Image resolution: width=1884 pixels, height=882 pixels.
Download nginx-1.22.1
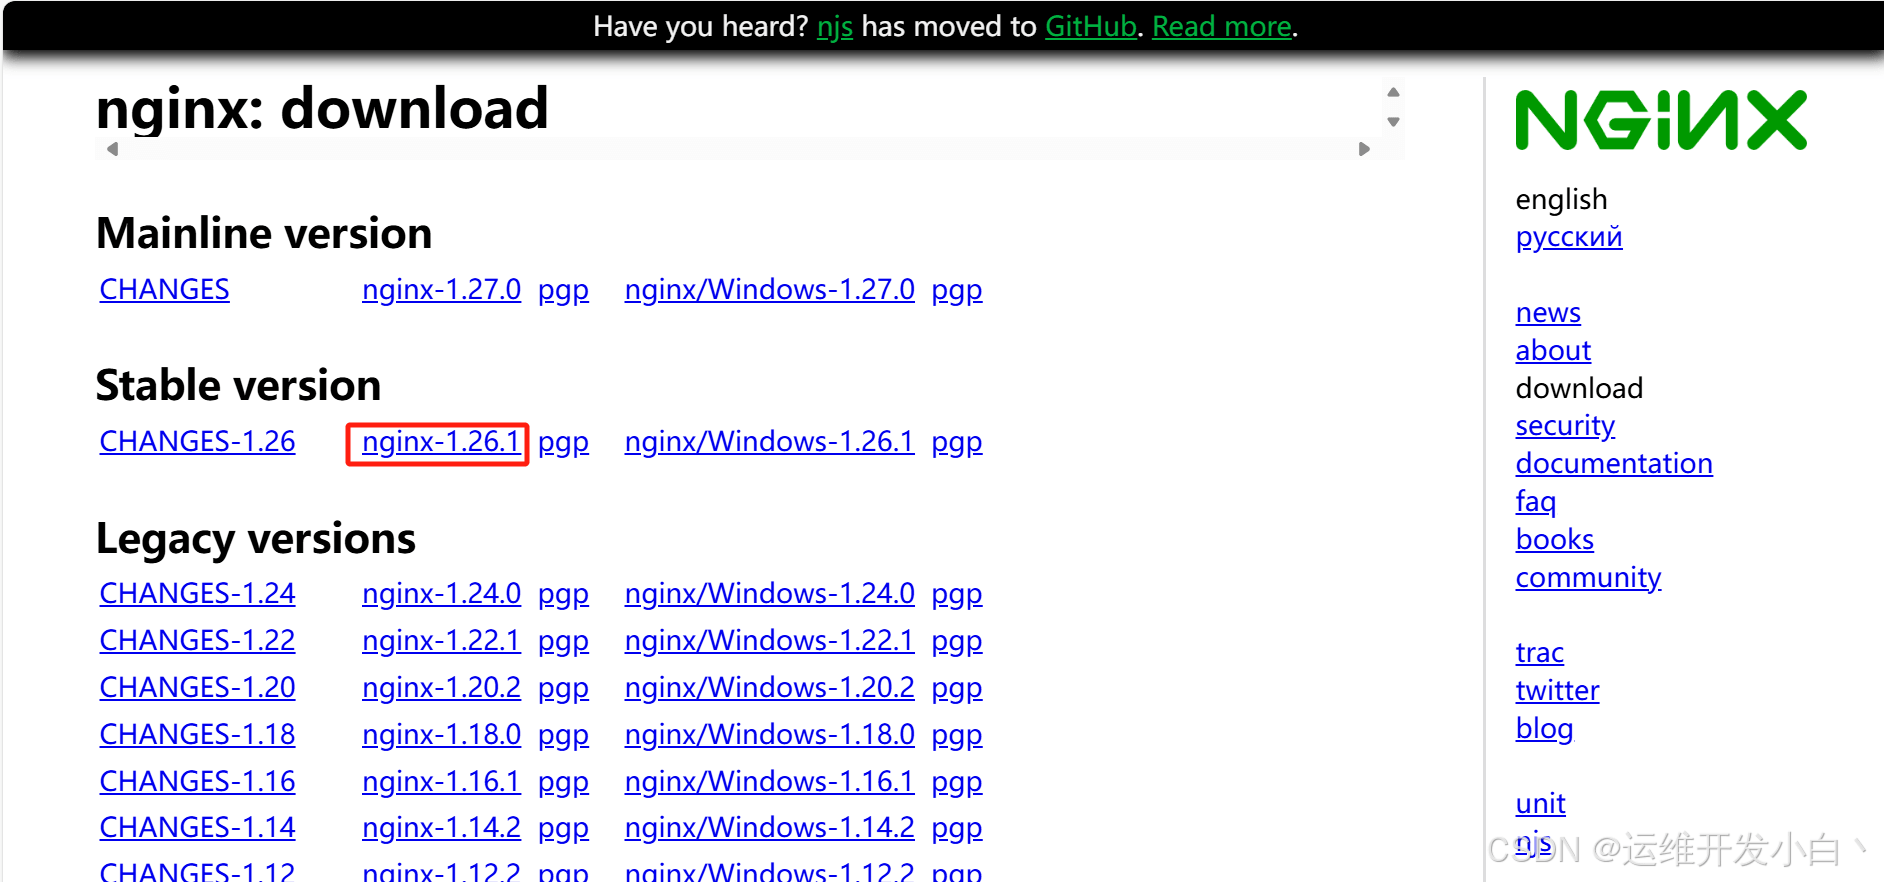[x=441, y=640]
